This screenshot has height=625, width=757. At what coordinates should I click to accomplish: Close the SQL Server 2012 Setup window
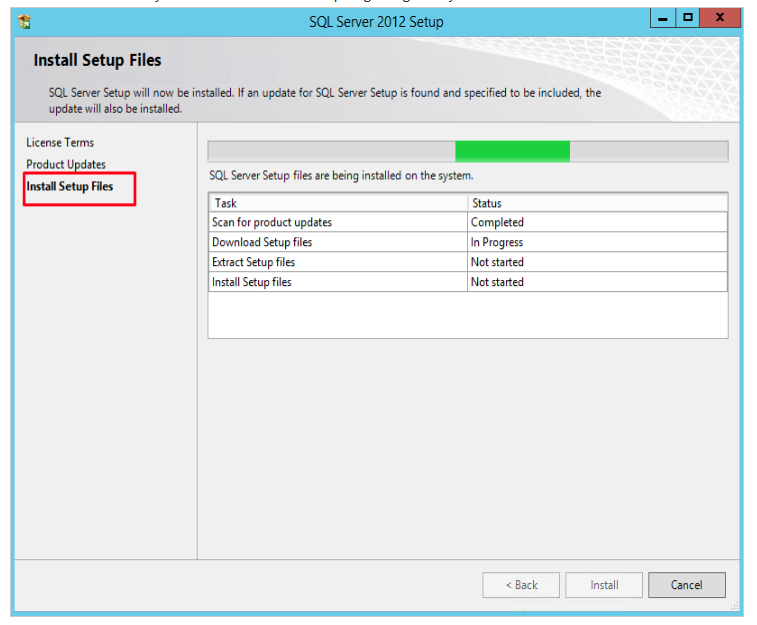[x=720, y=18]
